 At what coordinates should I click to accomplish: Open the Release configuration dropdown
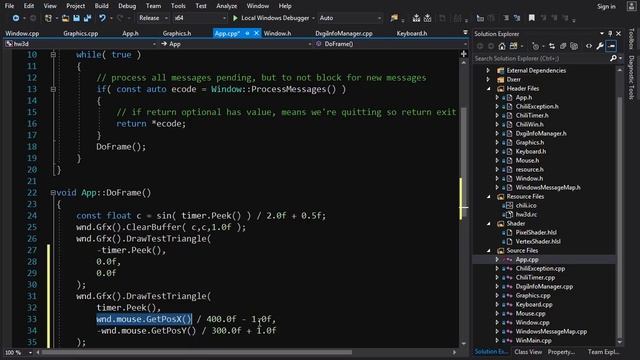pyautogui.click(x=153, y=18)
